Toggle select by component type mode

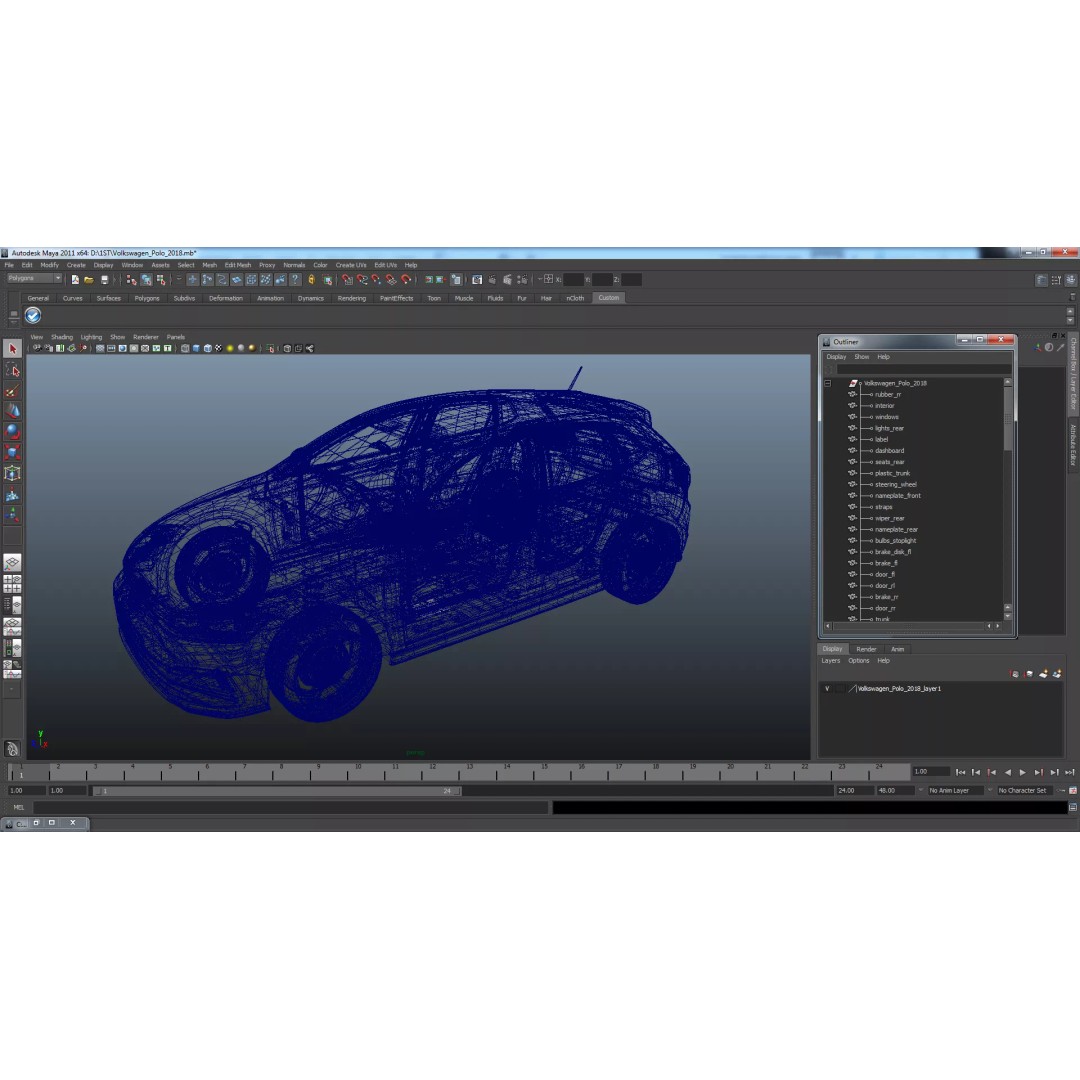tap(161, 280)
